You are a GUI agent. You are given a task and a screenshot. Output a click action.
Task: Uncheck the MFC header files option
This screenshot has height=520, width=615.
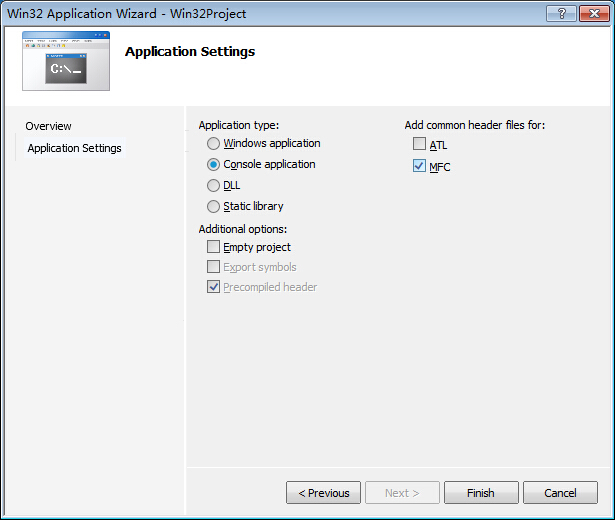[419, 166]
